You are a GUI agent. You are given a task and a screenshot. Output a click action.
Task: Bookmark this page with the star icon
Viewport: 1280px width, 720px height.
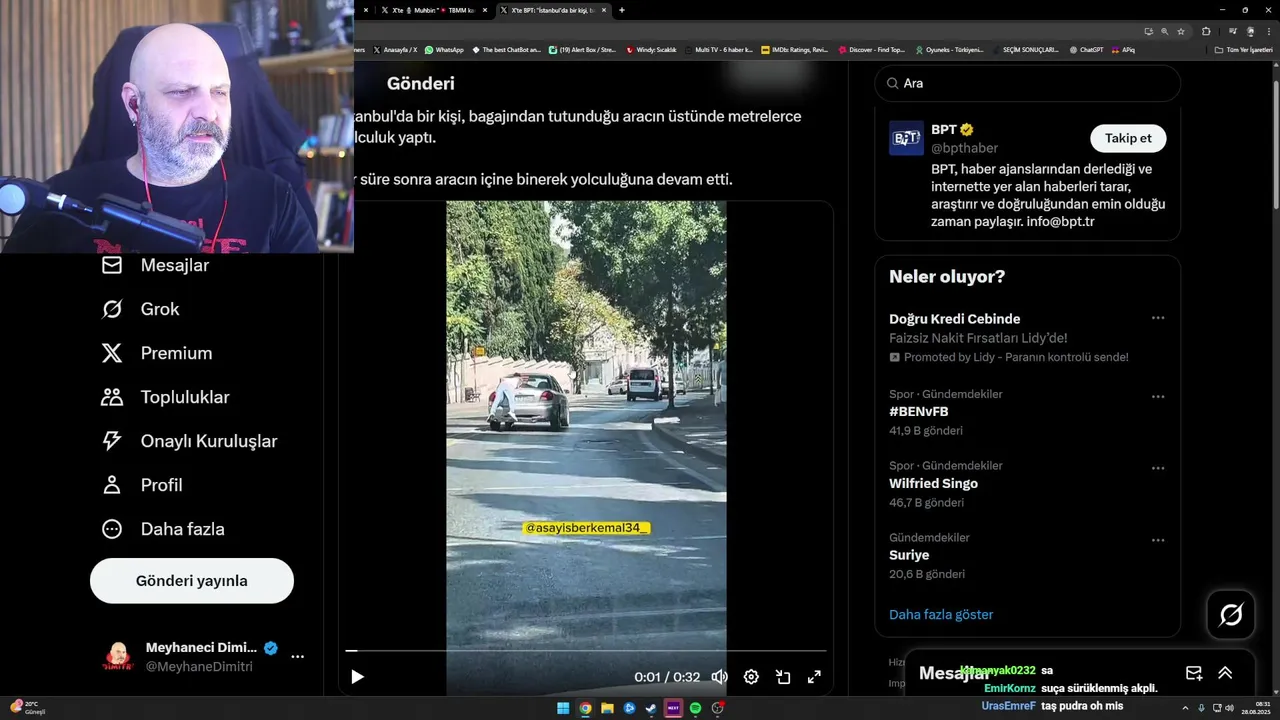pos(1181,31)
